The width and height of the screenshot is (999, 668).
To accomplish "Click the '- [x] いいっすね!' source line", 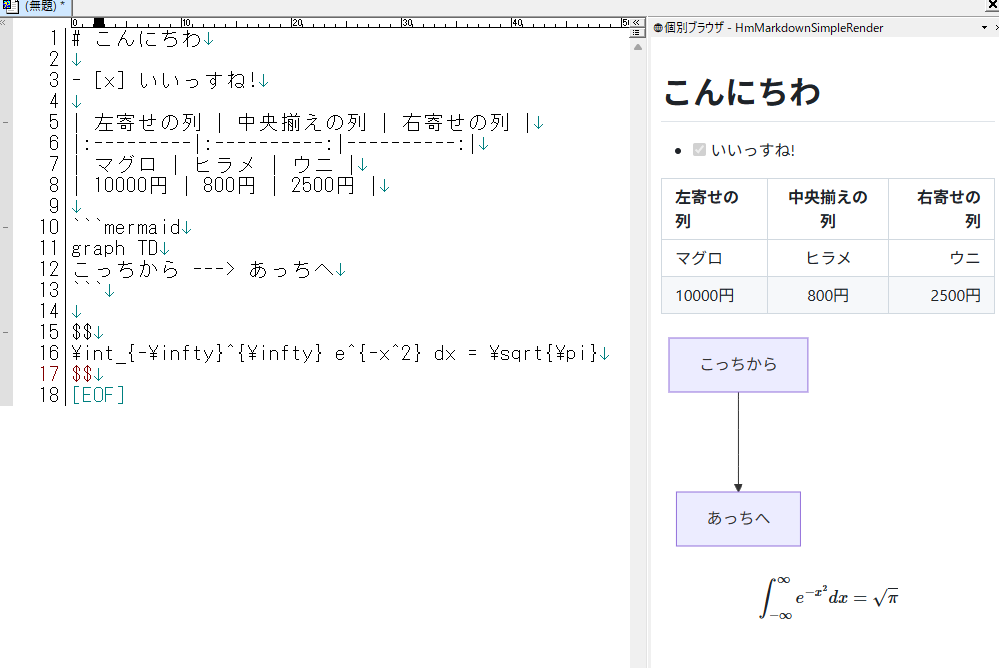I will (170, 80).
